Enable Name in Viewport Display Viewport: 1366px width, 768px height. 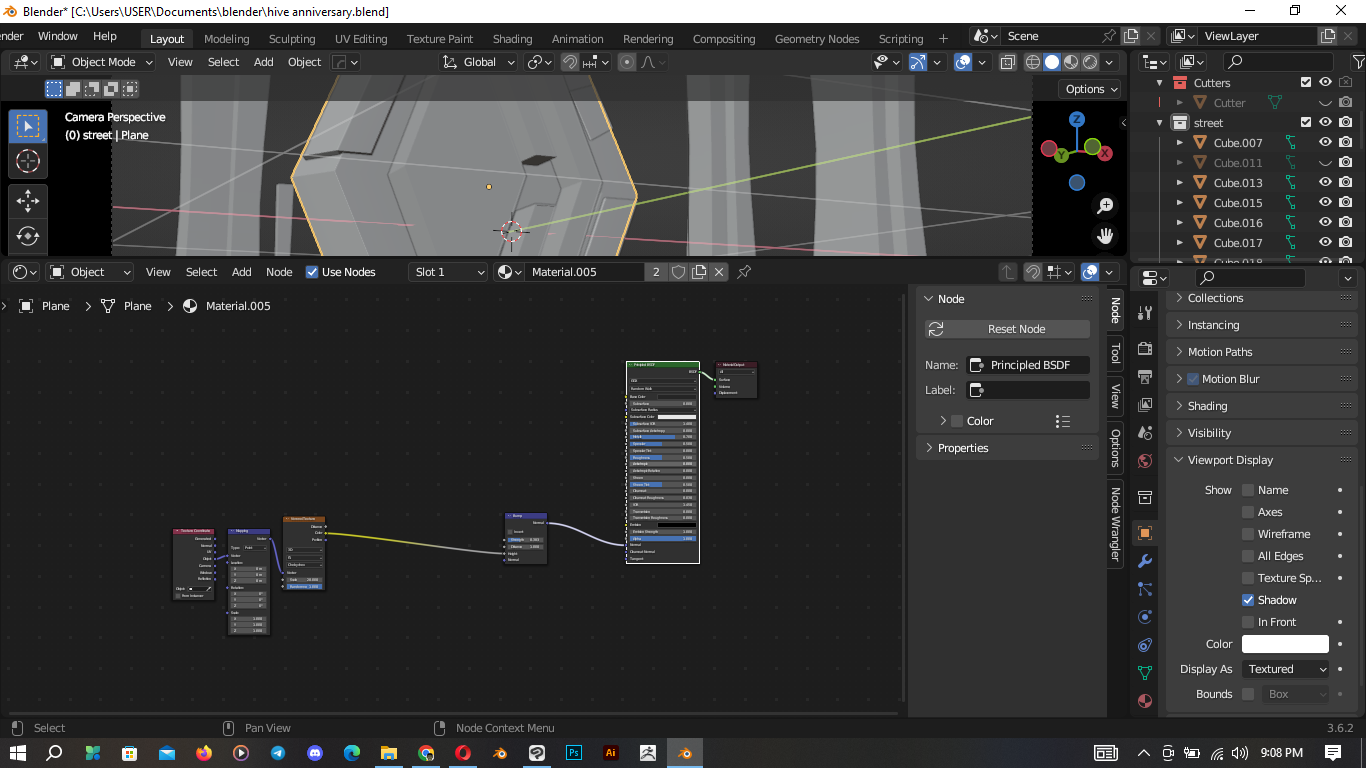(x=1248, y=490)
